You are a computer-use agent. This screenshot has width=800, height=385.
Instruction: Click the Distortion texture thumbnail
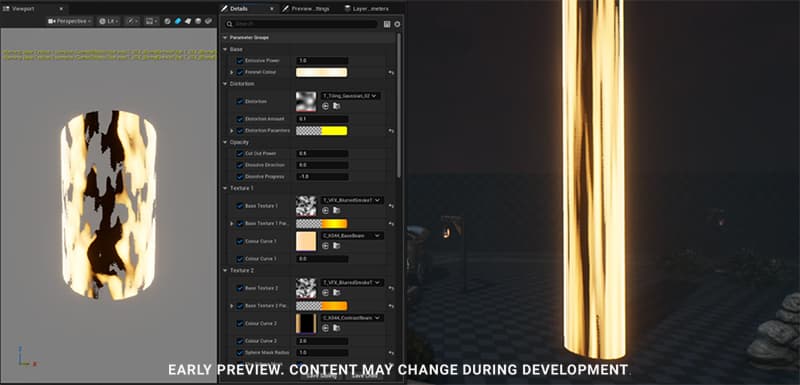click(306, 101)
